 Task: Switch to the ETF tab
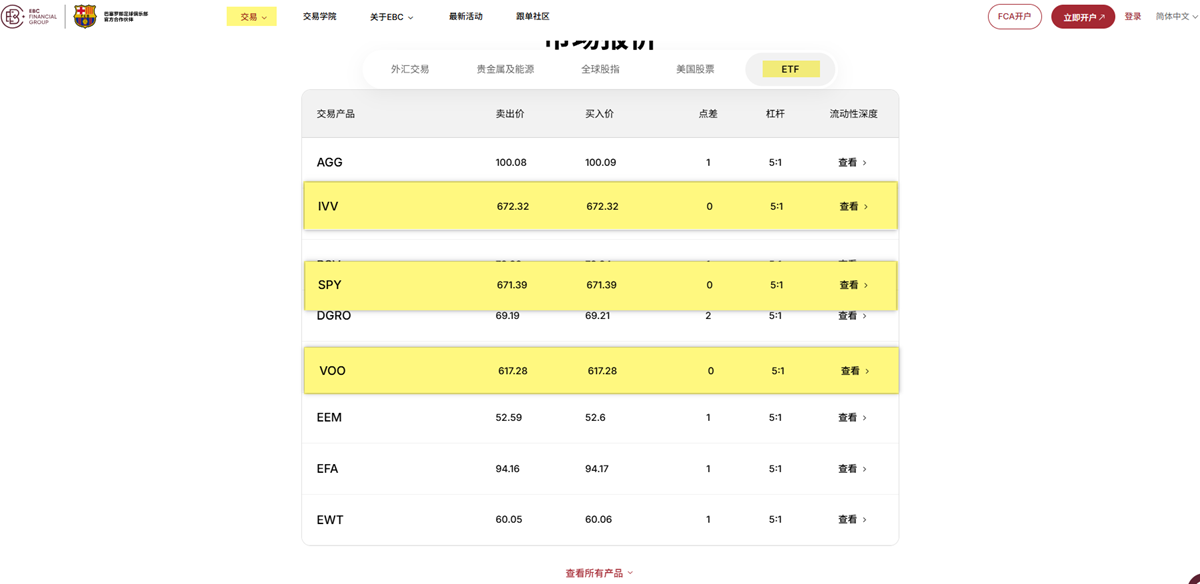pos(790,69)
